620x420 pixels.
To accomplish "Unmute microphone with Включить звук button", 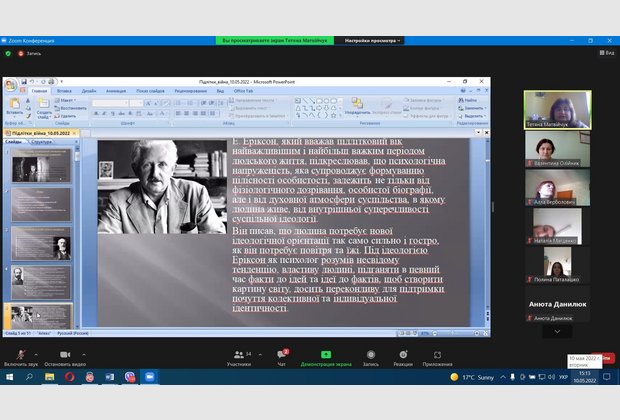I will [18, 355].
